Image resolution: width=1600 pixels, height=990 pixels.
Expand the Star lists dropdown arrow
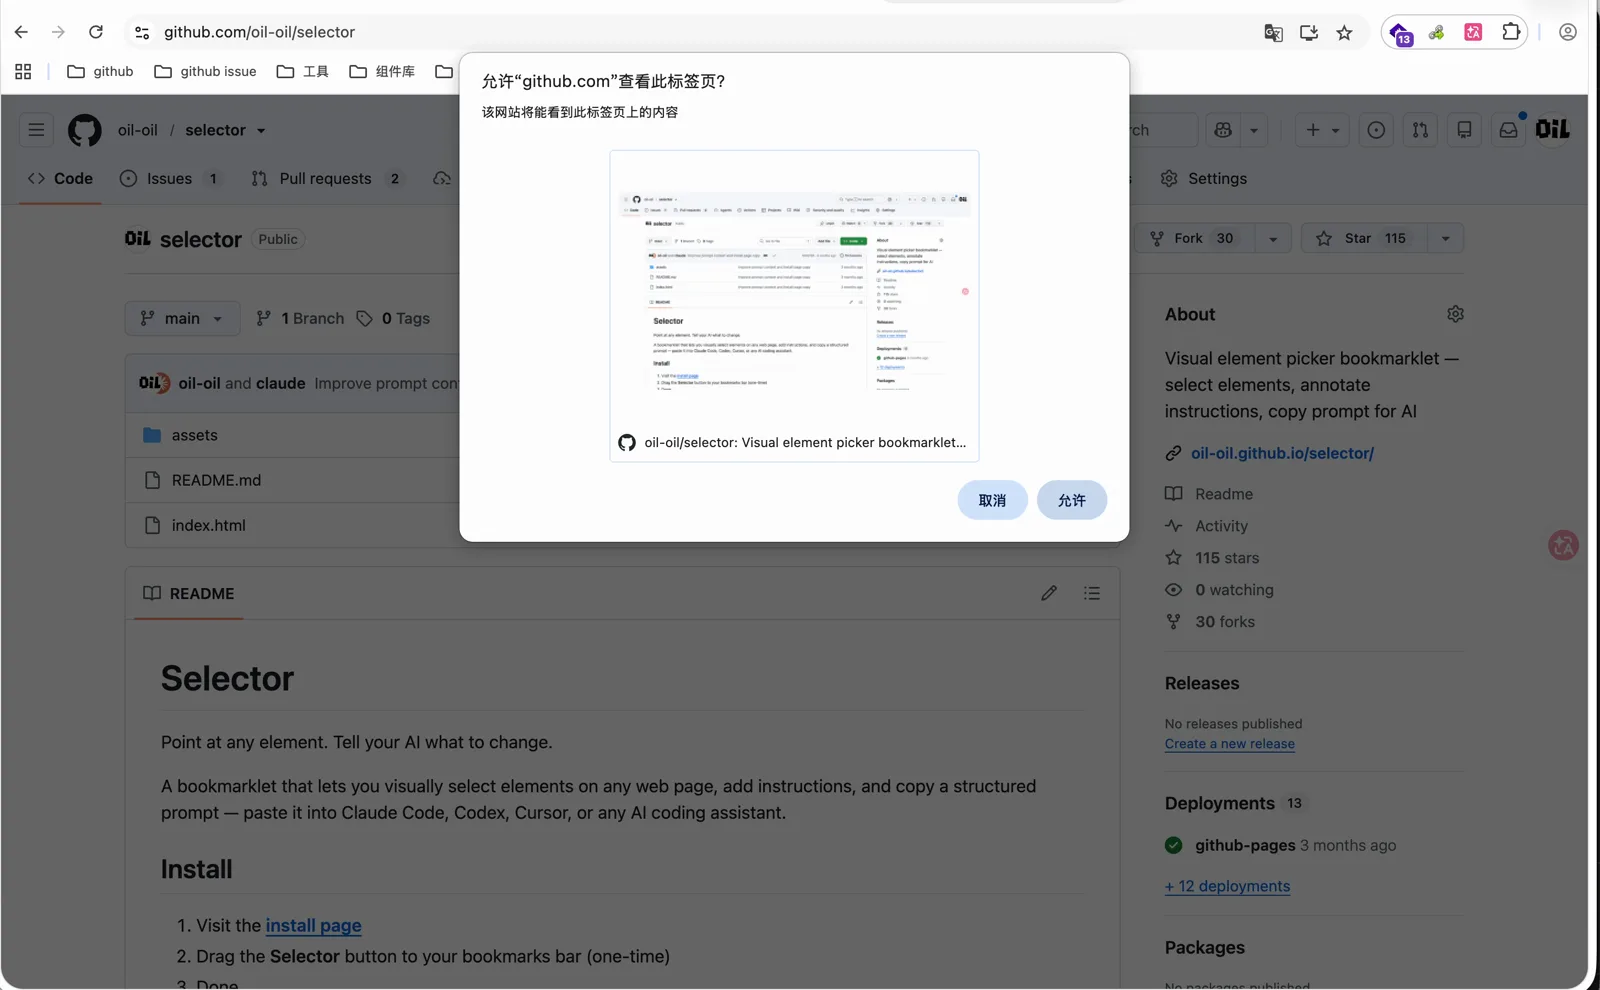click(x=1445, y=238)
